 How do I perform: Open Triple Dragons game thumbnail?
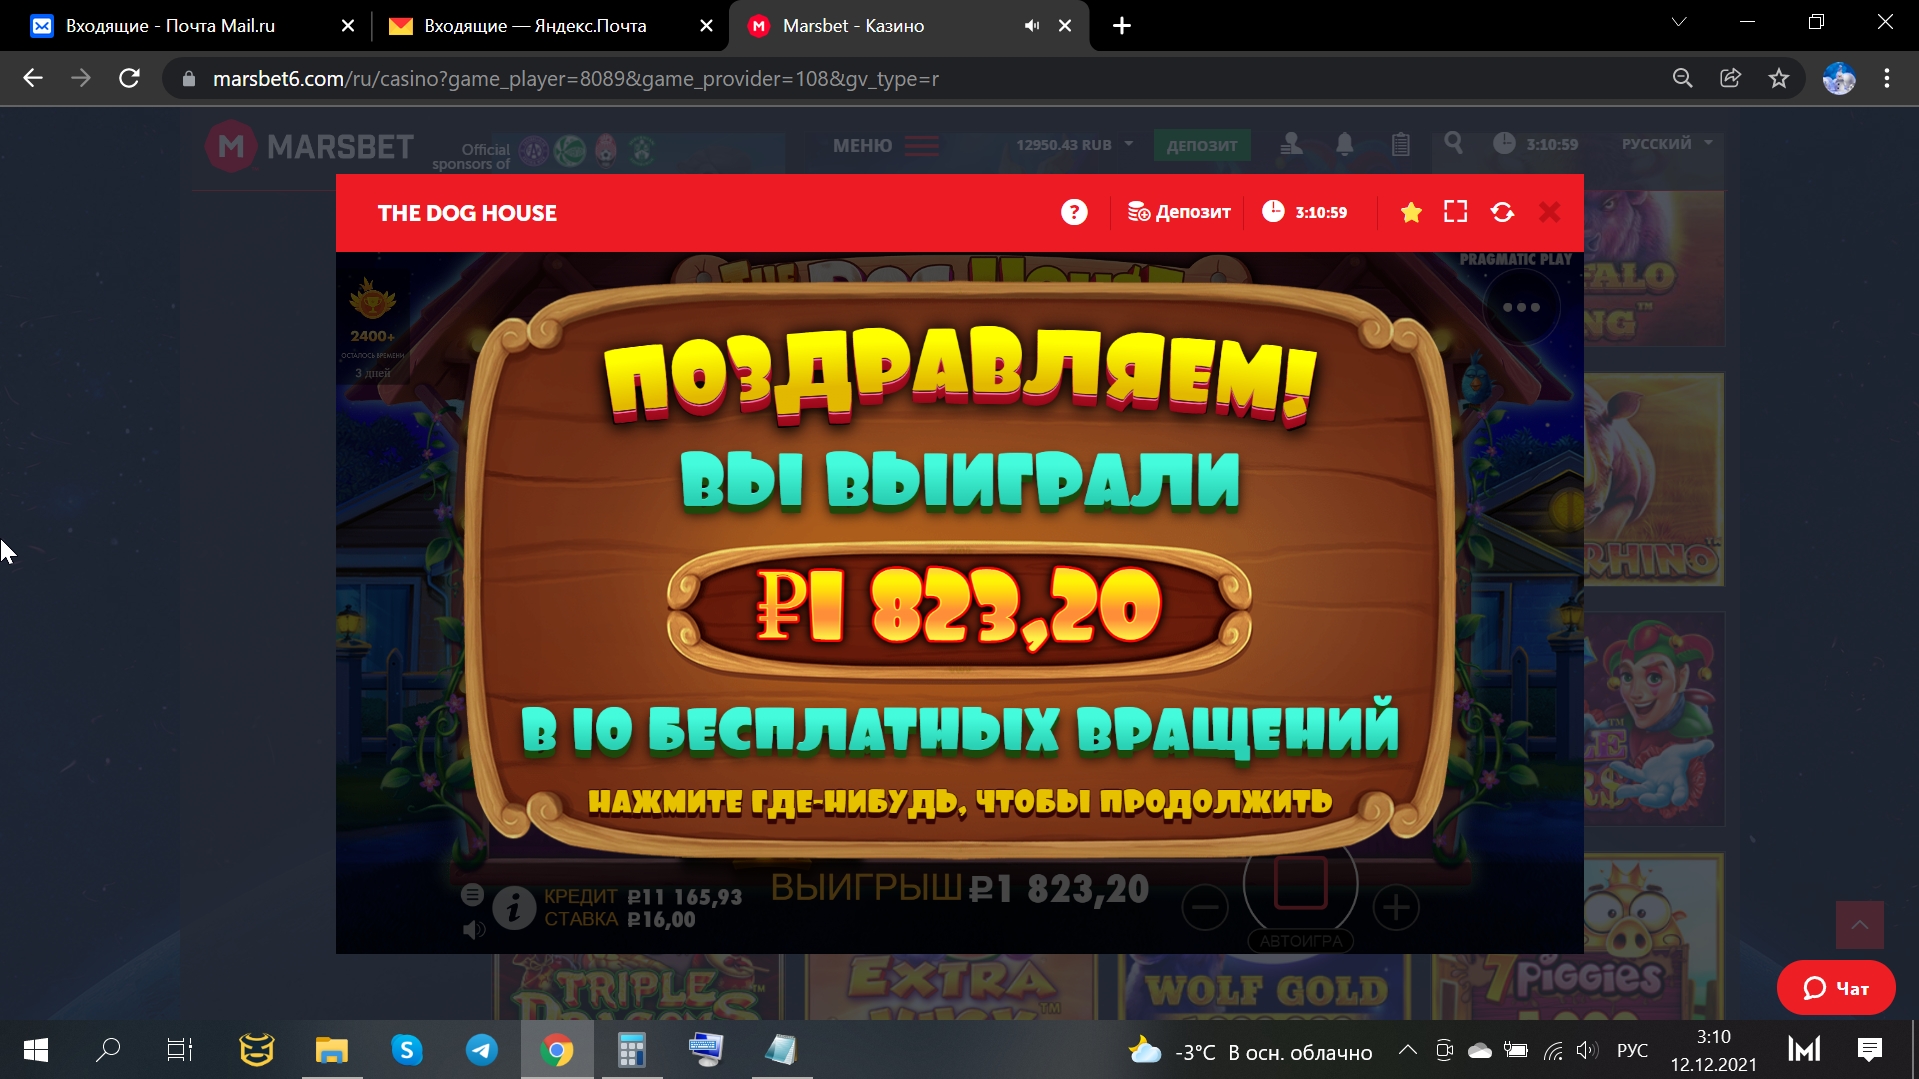coord(640,987)
